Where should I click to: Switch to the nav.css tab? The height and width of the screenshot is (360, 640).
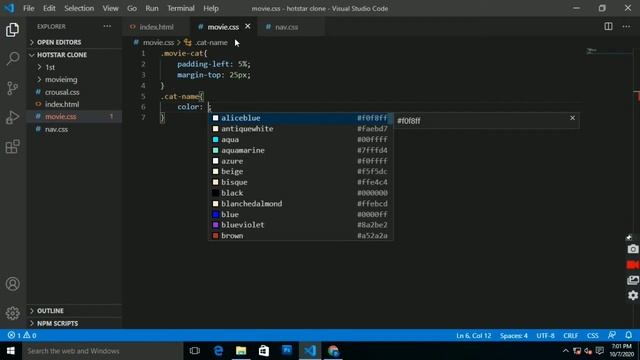coord(291,27)
